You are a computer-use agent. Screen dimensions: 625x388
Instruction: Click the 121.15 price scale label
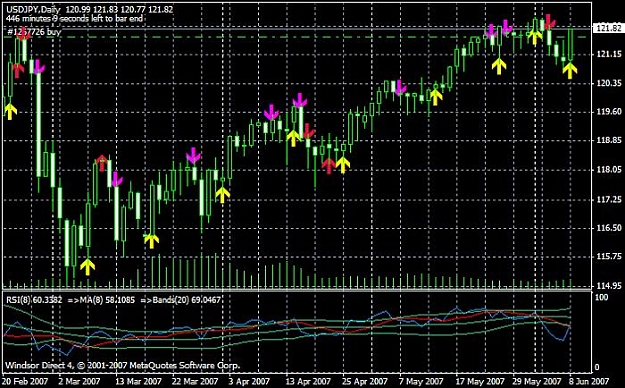pyautogui.click(x=608, y=54)
